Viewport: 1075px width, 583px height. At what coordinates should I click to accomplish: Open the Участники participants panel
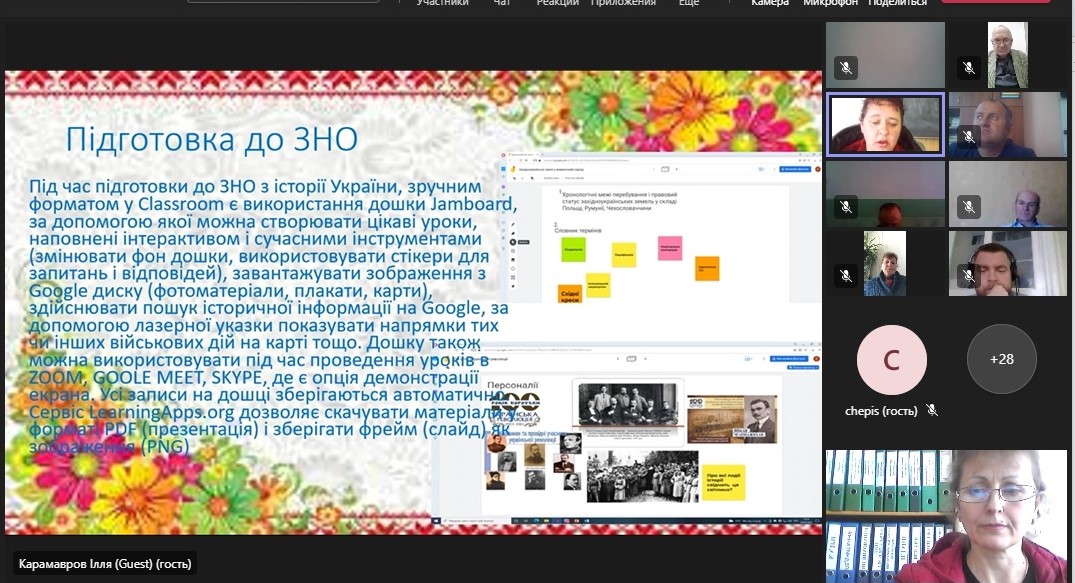(442, 3)
